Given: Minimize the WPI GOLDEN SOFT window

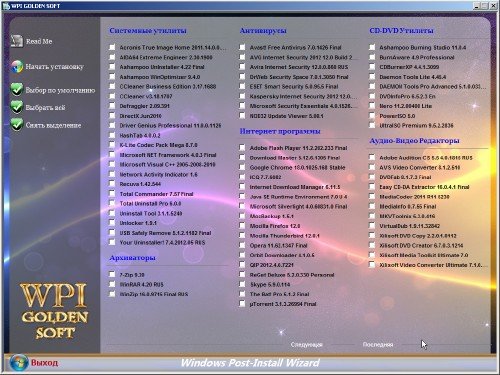Looking at the screenshot, I should (477, 6).
